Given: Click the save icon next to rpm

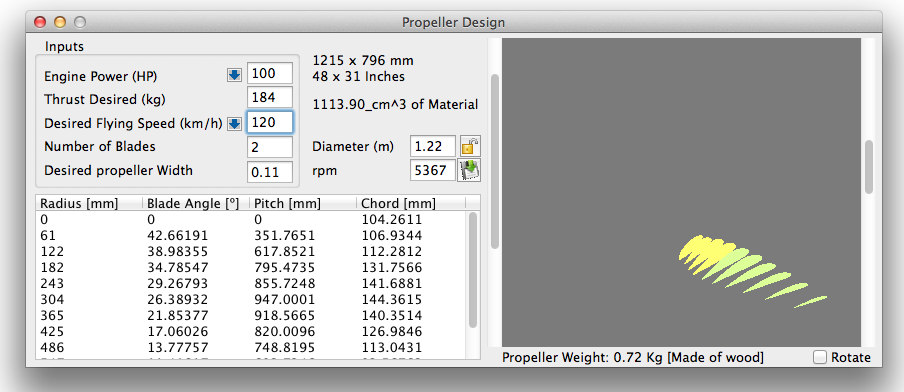Looking at the screenshot, I should [x=469, y=171].
